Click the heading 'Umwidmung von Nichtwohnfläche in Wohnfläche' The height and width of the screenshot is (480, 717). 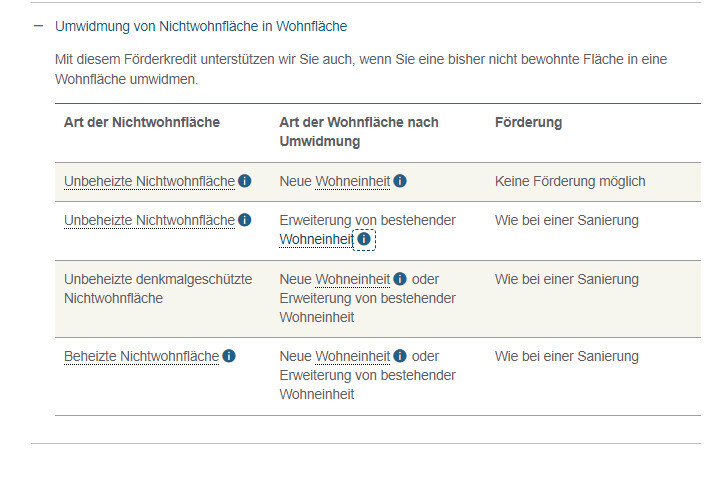[x=201, y=26]
